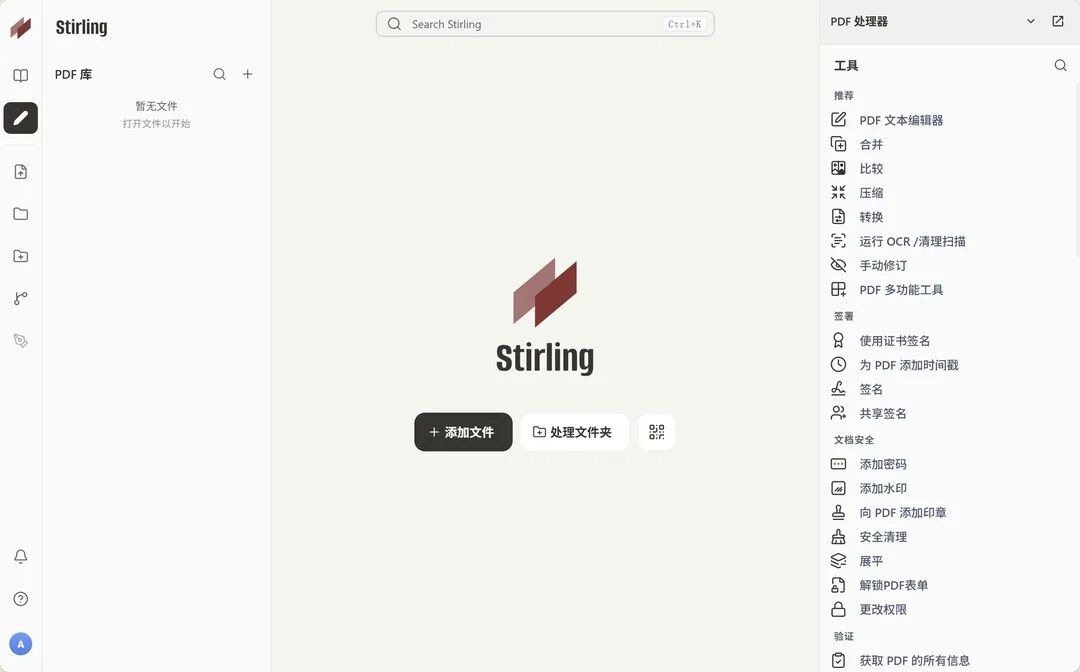Image resolution: width=1080 pixels, height=672 pixels.
Task: Click the padlock icon for 更改权限
Action: 838,609
